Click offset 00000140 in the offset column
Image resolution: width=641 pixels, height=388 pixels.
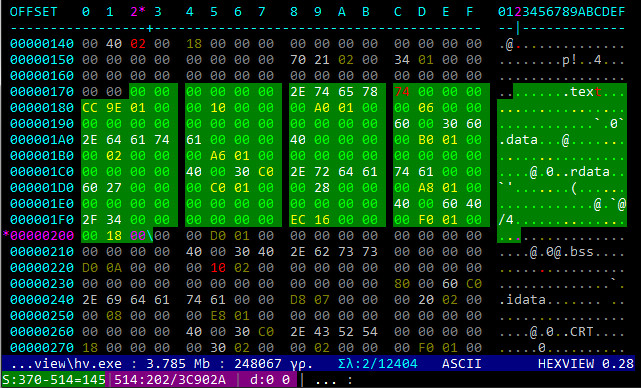coord(42,44)
